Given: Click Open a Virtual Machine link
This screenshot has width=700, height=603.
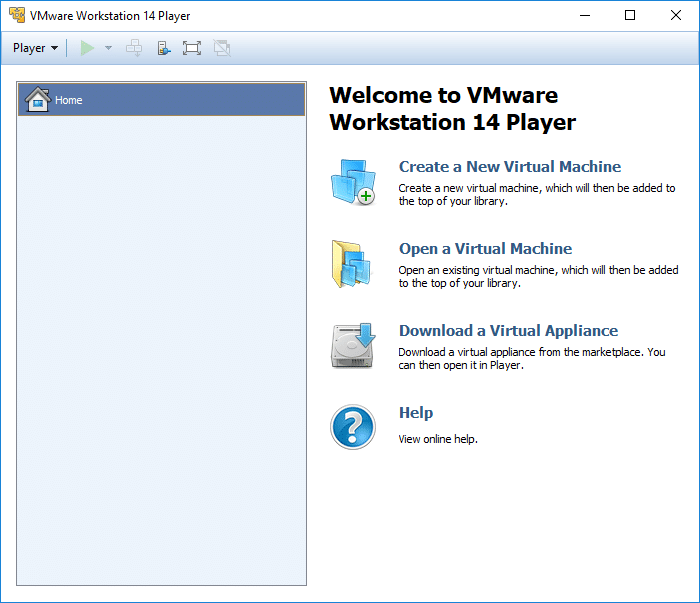Looking at the screenshot, I should tap(485, 249).
